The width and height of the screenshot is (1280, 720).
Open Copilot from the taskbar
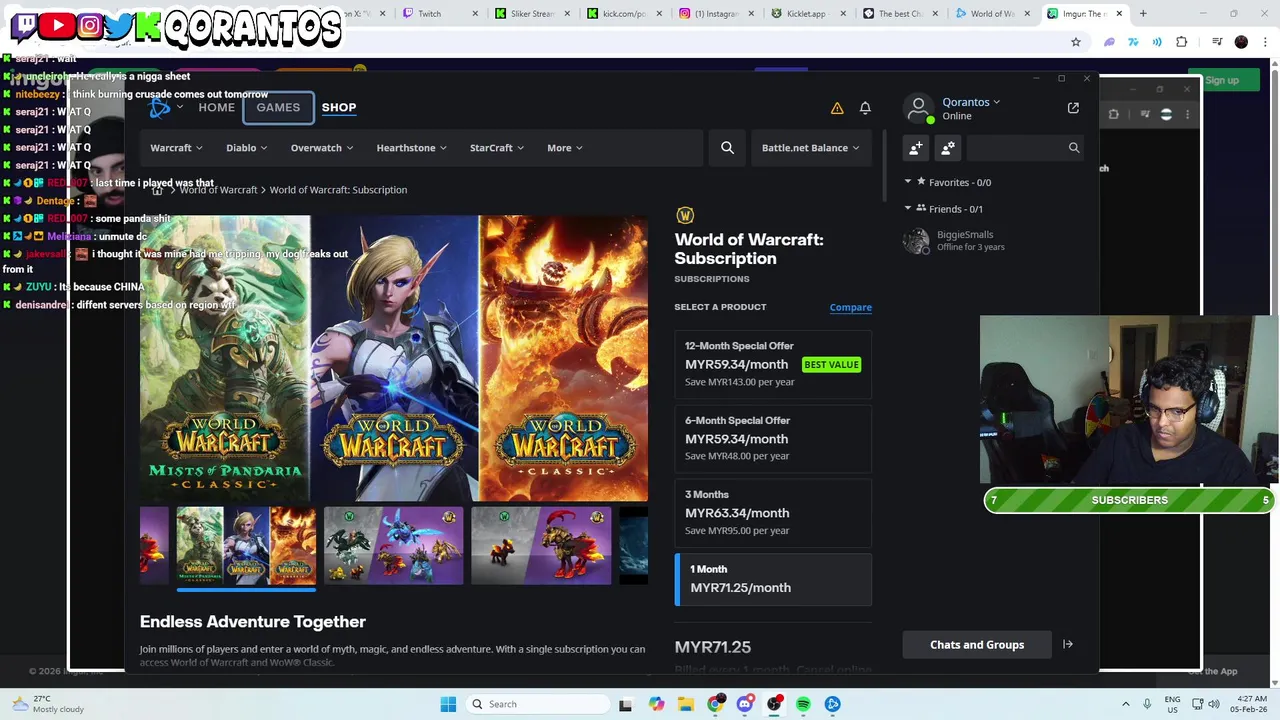(x=656, y=704)
